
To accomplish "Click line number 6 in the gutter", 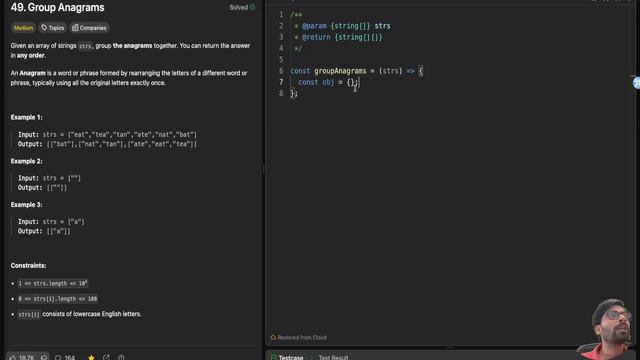I will point(281,71).
